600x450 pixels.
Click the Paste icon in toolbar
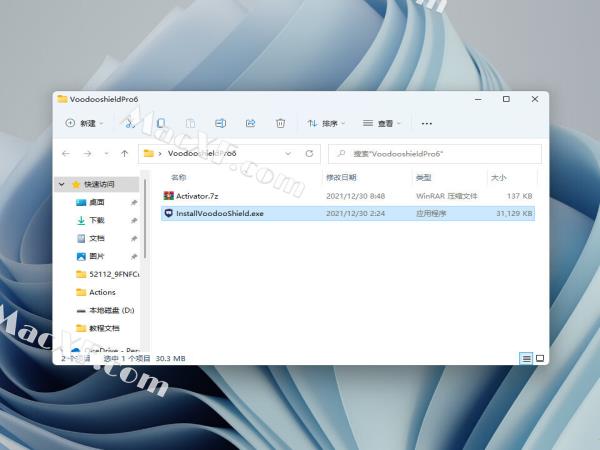coord(190,123)
